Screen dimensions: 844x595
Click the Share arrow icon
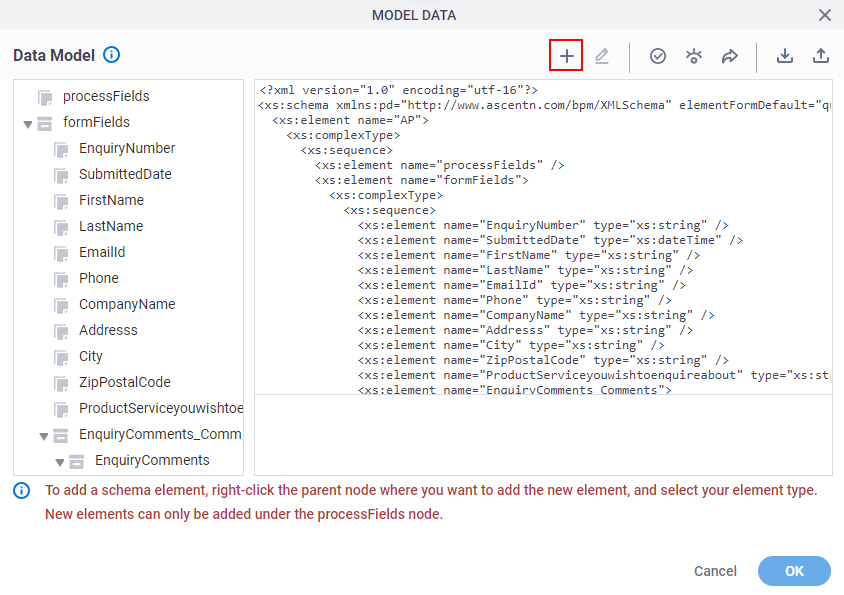[x=729, y=56]
